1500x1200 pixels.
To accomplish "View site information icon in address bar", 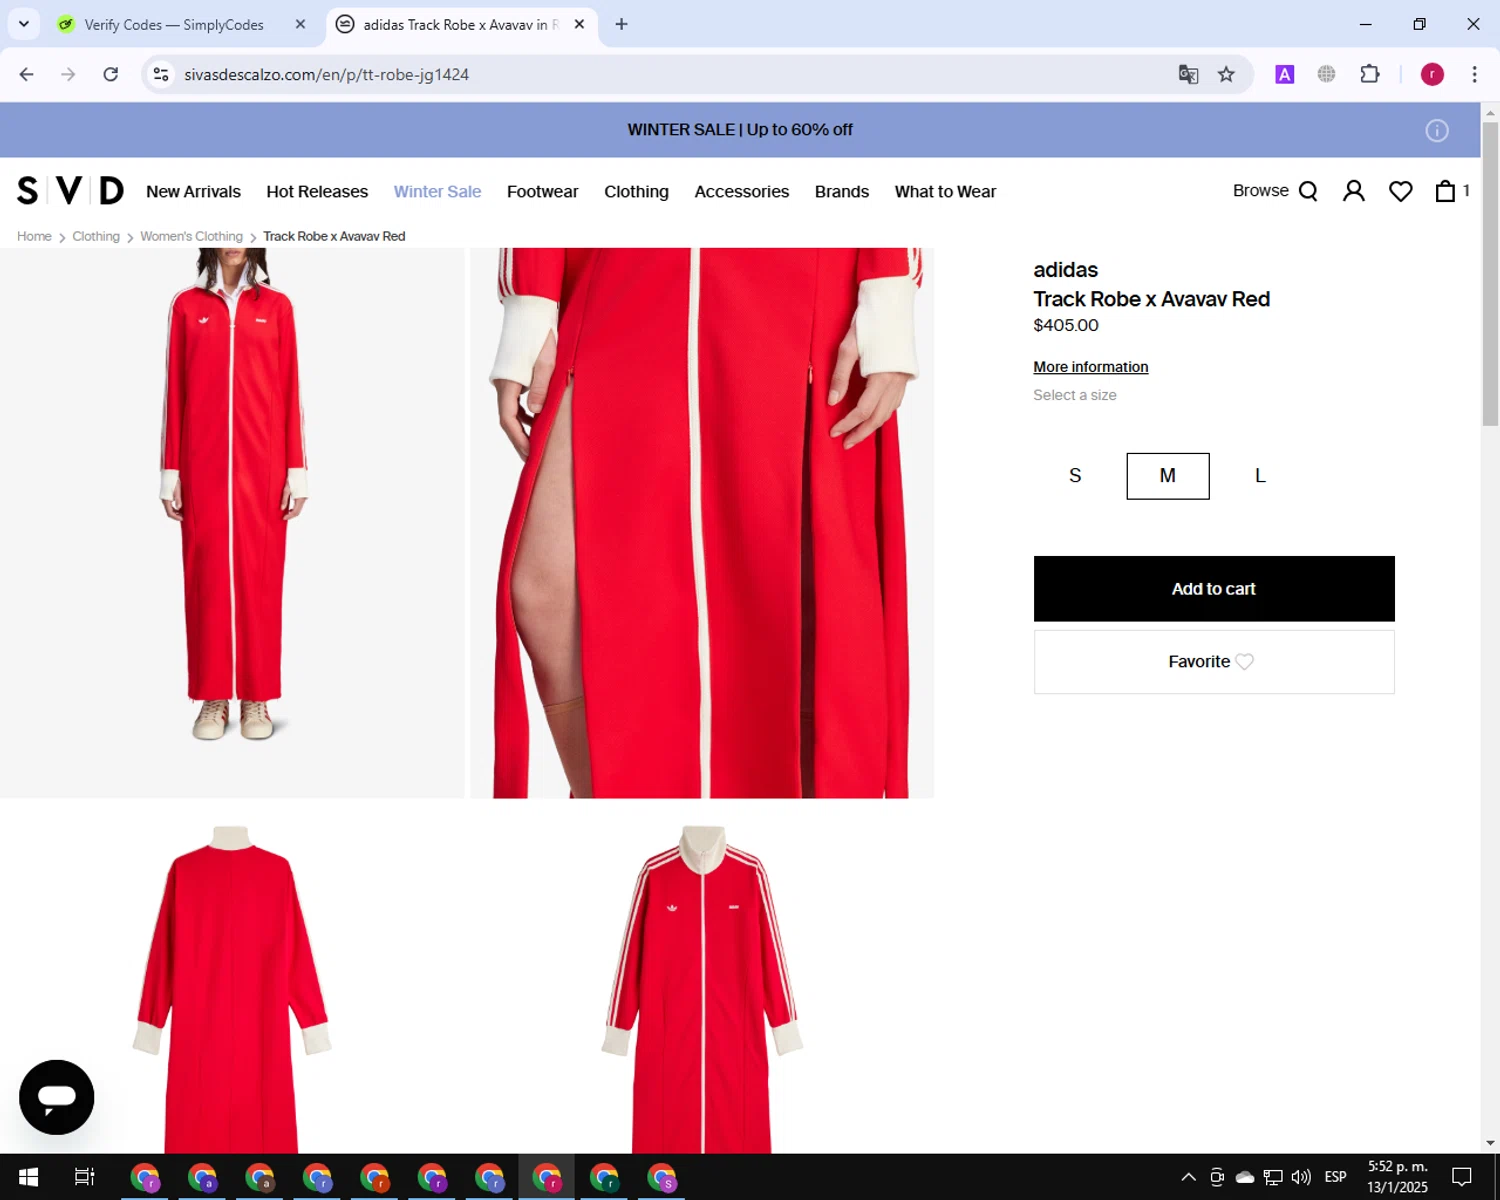I will click(161, 74).
